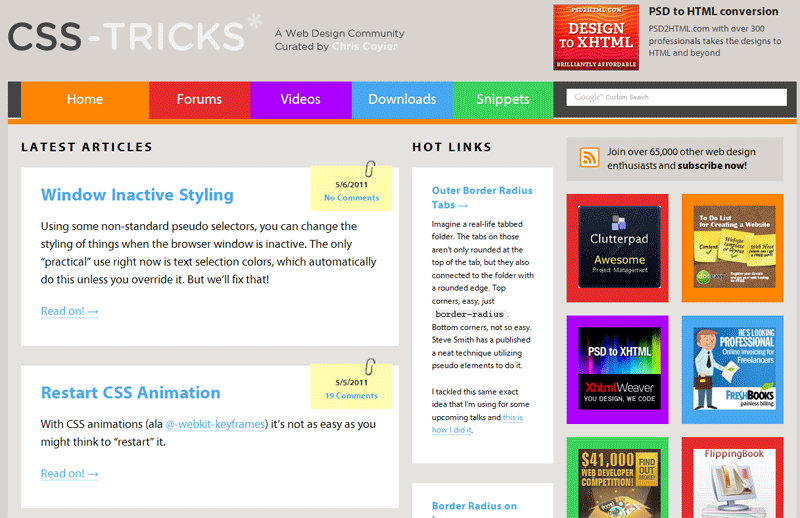Open the Outer Border Radius Tabs link

[x=482, y=197]
